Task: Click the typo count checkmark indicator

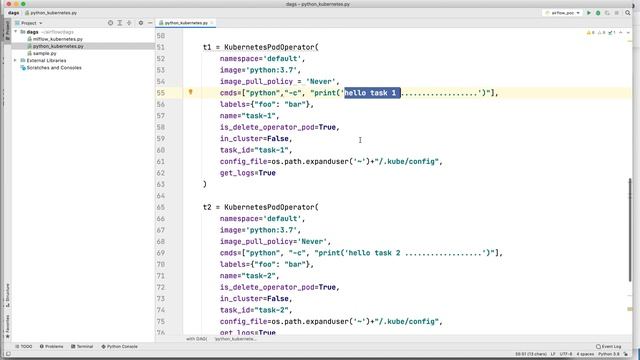Action: tap(611, 32)
